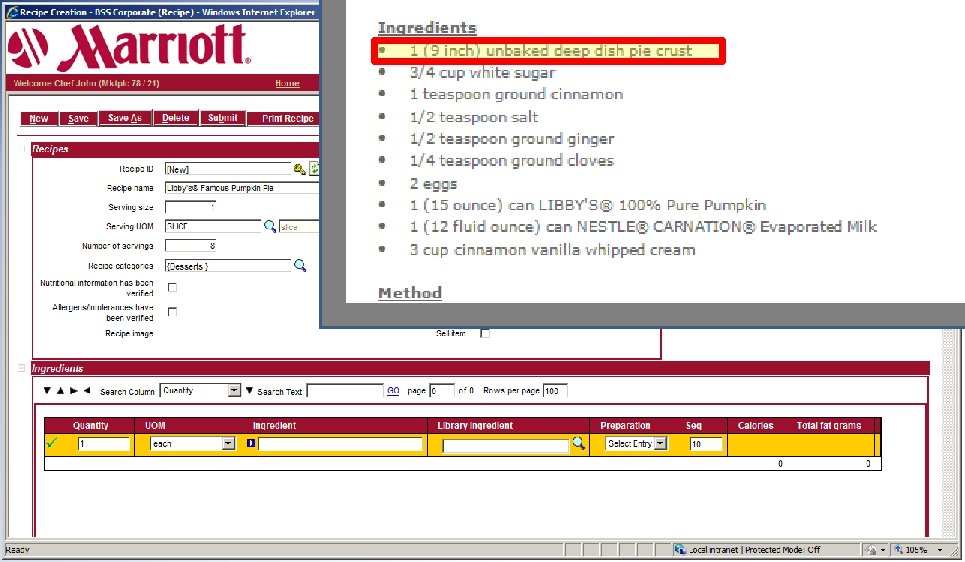Open the Search Column Quantity dropdown
Image resolution: width=965 pixels, height=562 pixels.
pyautogui.click(x=234, y=390)
